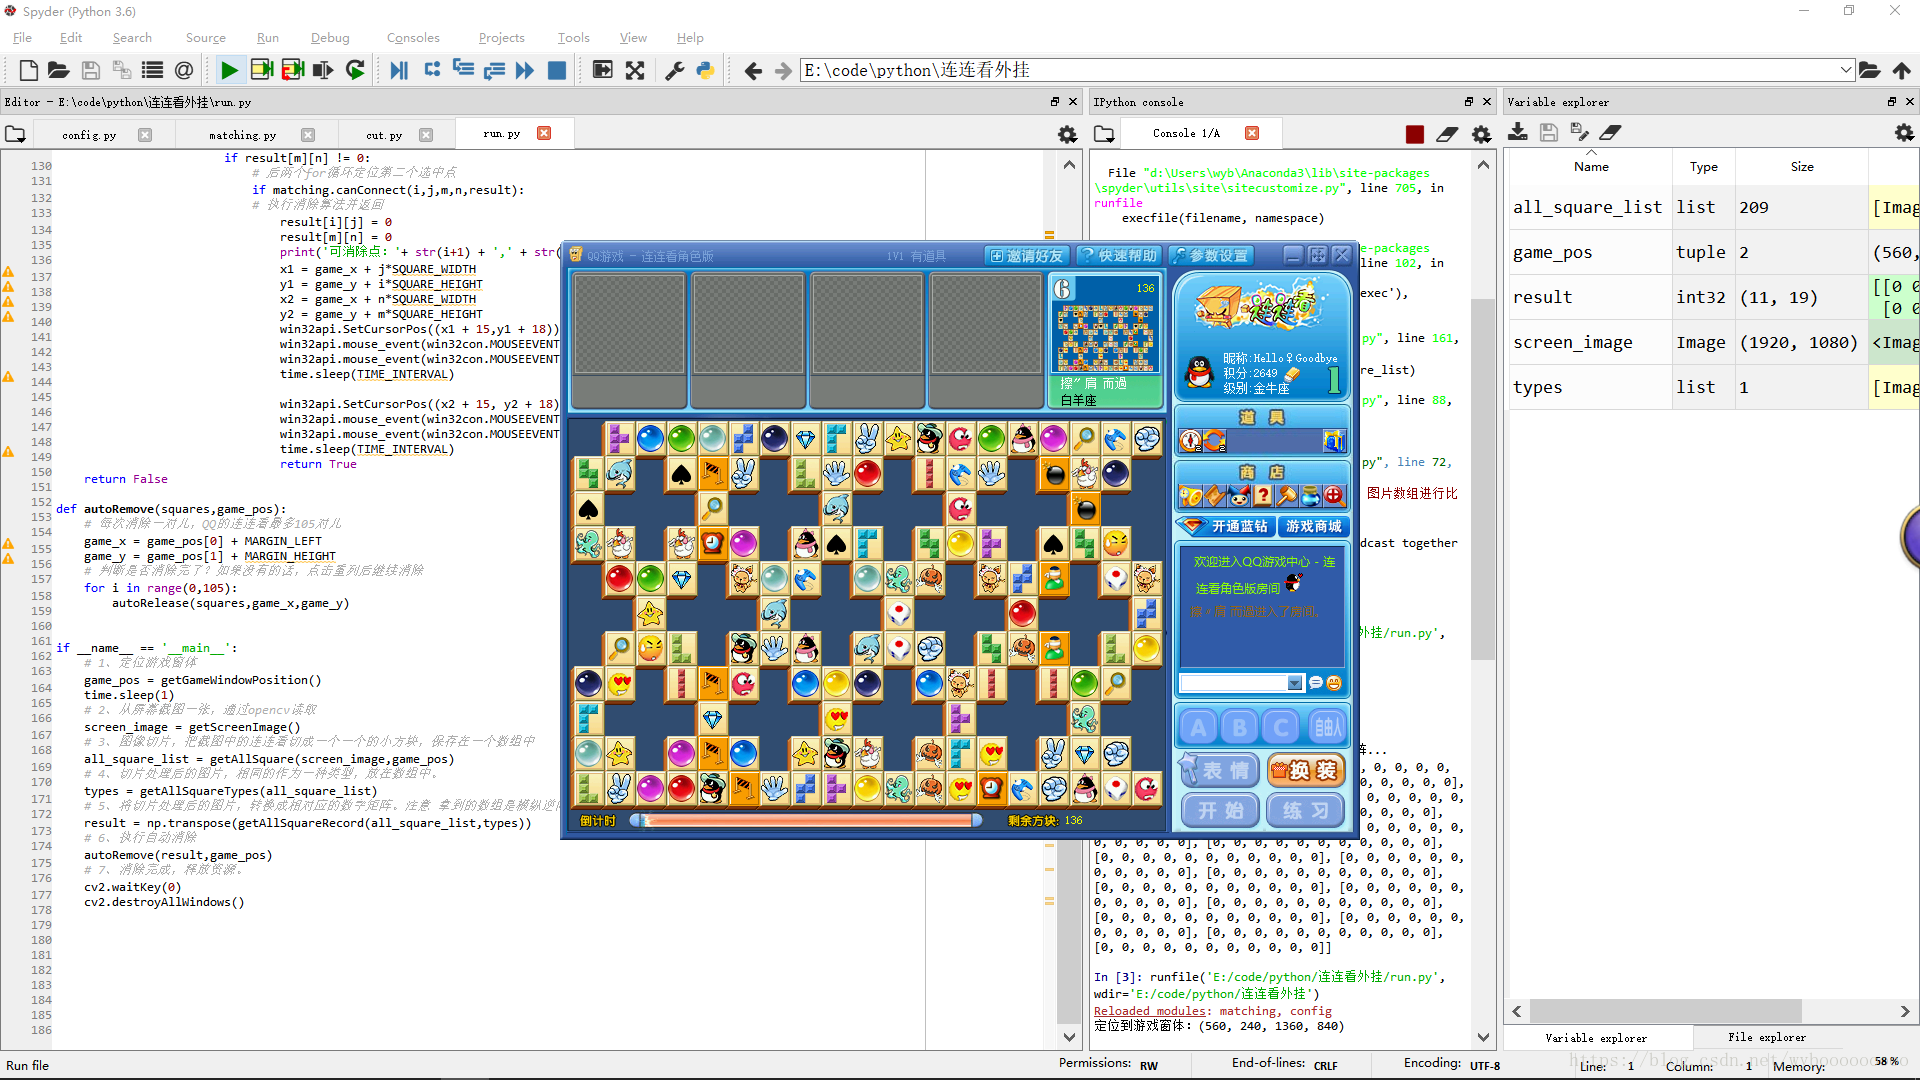Open the Projects menu
This screenshot has height=1080, width=1920.
pos(501,38)
